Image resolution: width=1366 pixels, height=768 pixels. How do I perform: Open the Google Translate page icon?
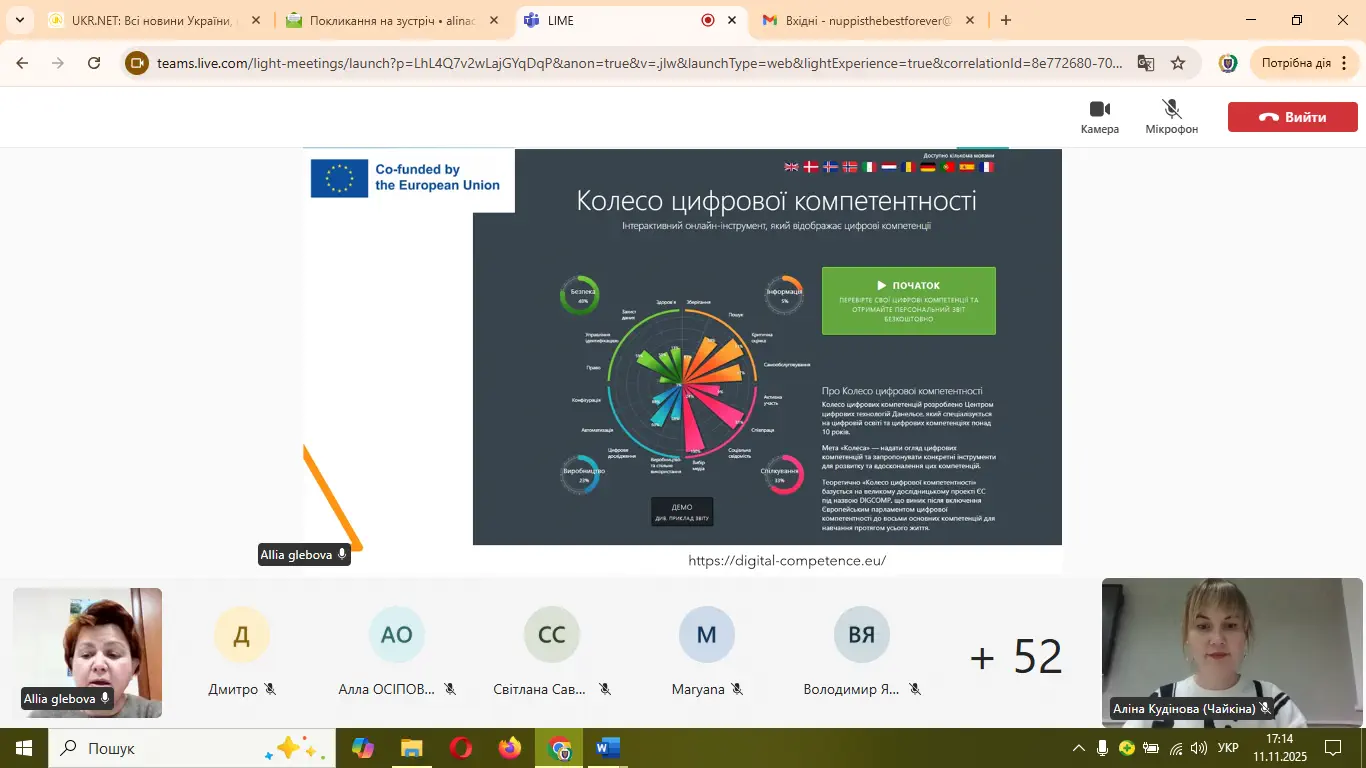pos(1146,63)
